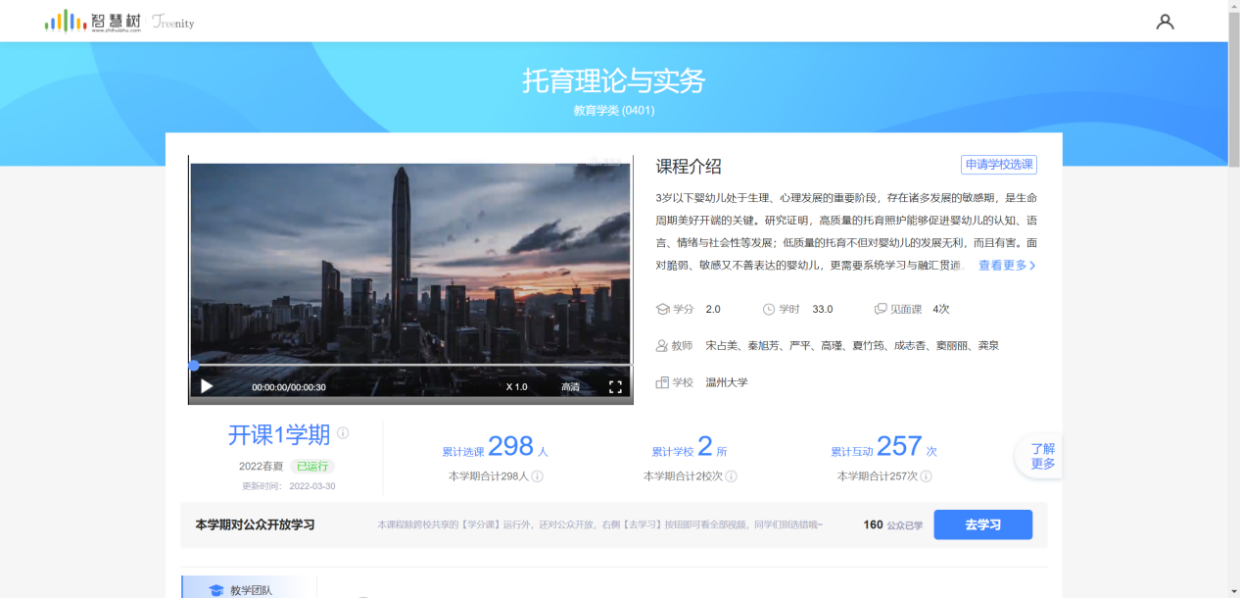Play the course intro video

(x=207, y=386)
